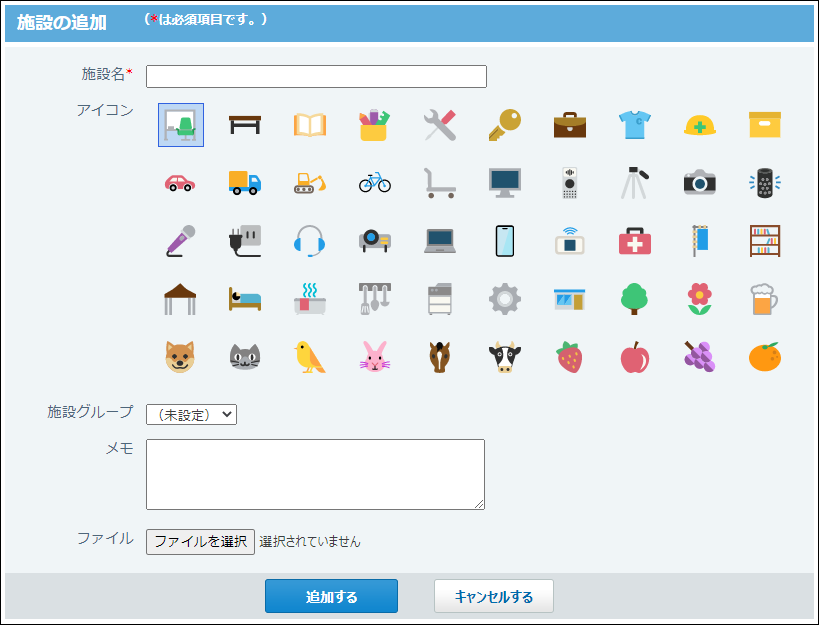Image resolution: width=819 pixels, height=625 pixels.
Task: Choose the strawberry icon
Action: click(570, 357)
